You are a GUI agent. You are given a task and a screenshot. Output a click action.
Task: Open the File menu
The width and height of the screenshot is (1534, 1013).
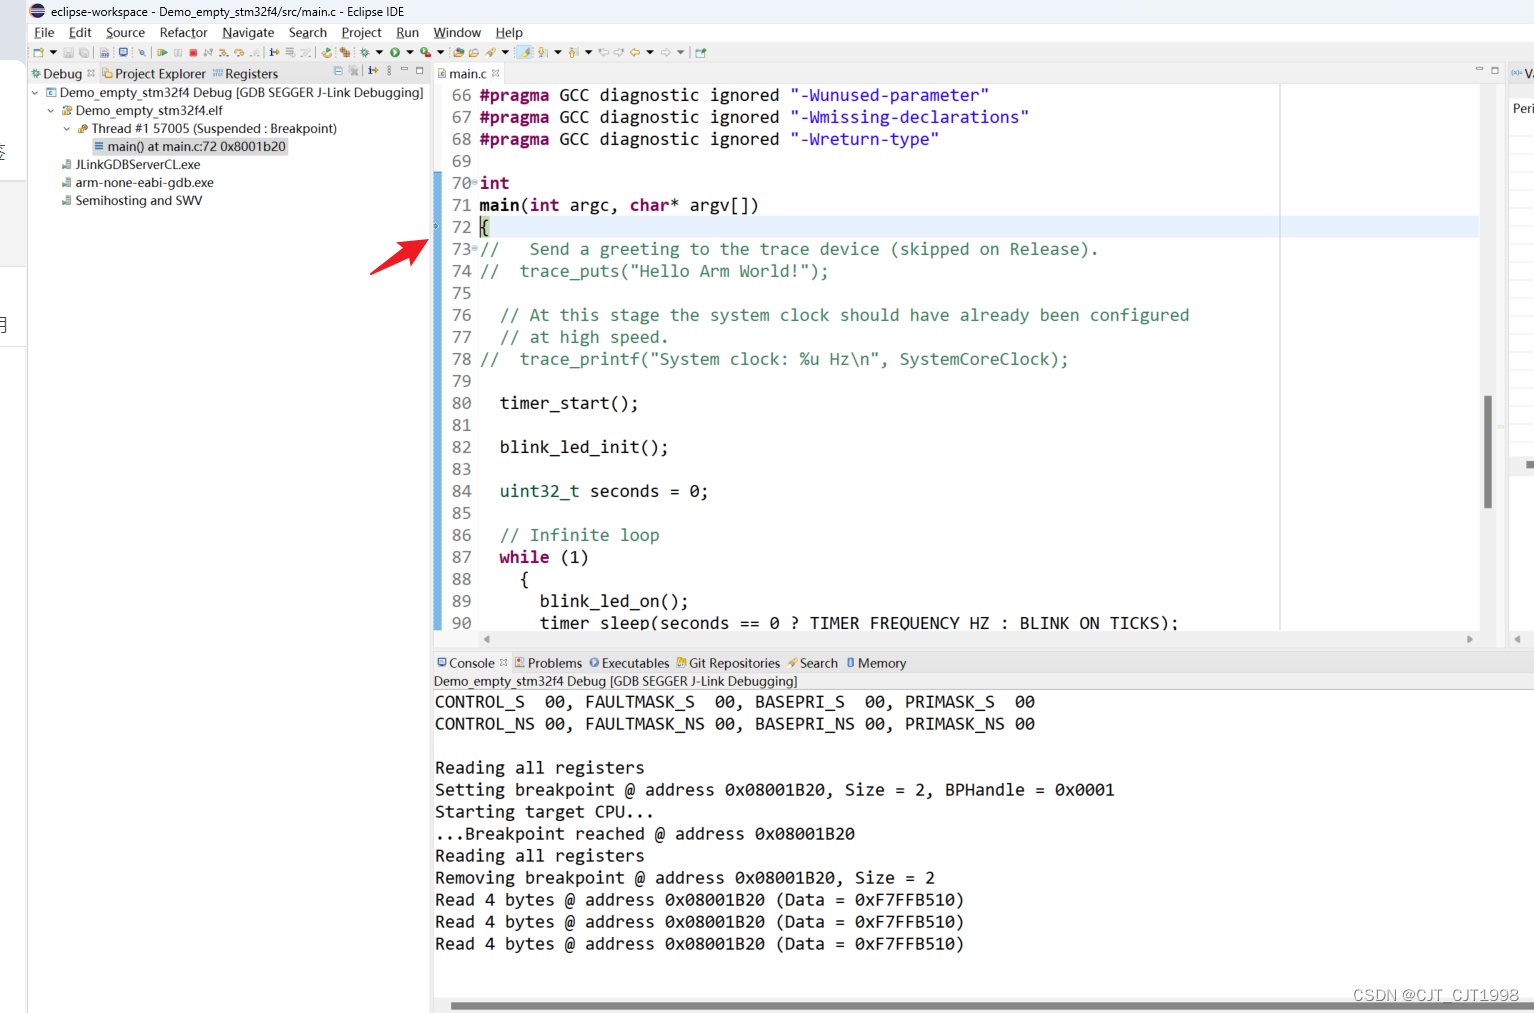tap(44, 32)
